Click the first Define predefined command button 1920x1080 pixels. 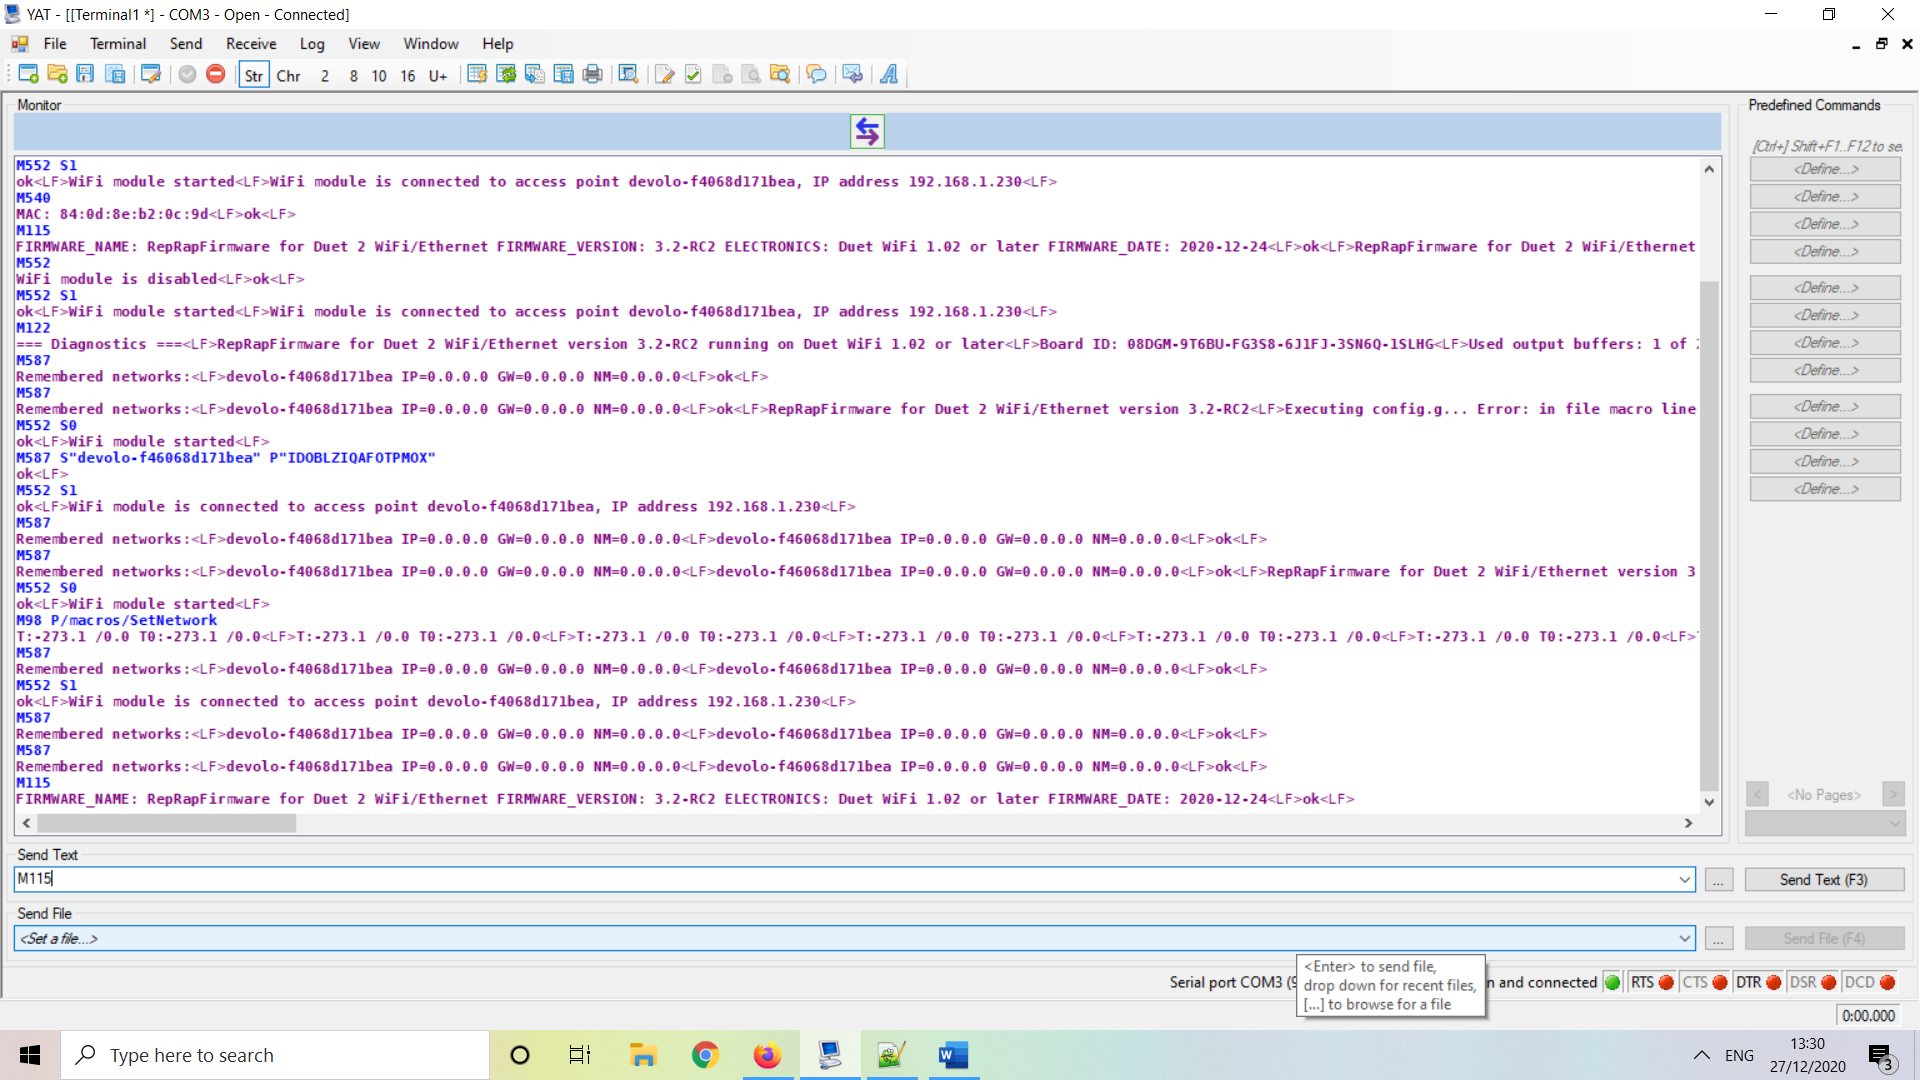[x=1826, y=169]
